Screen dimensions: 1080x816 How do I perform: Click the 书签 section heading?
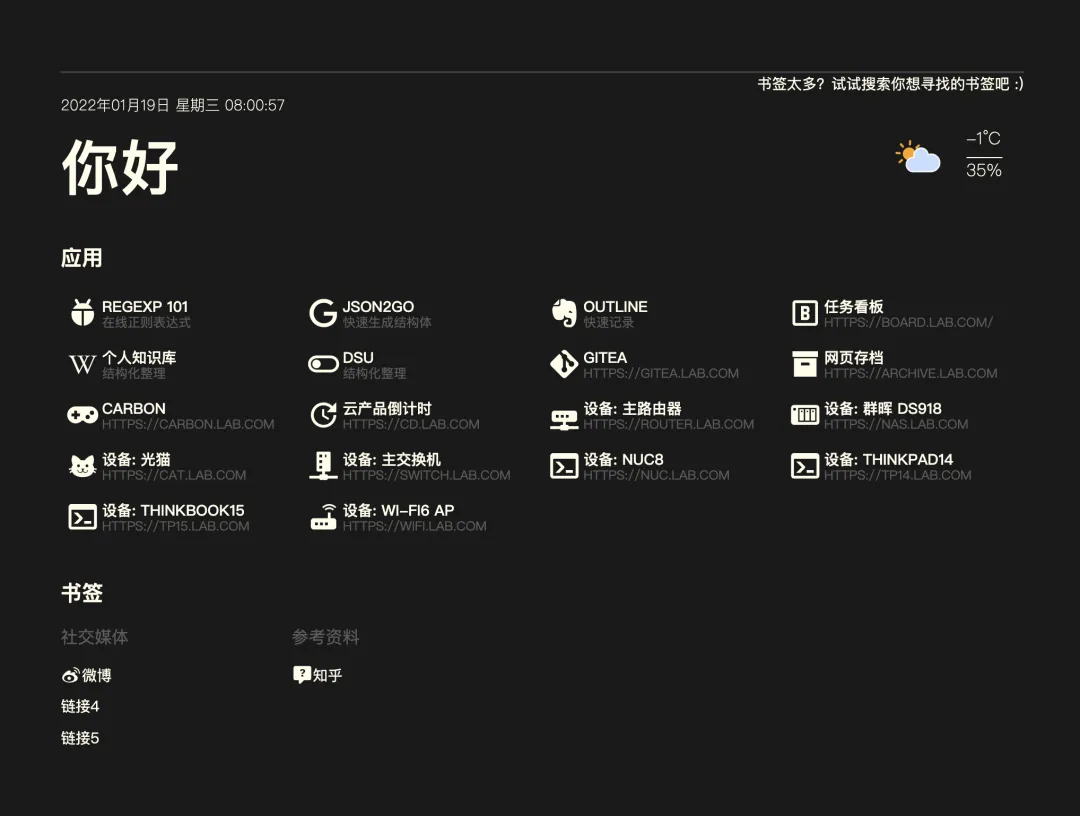pos(81,593)
